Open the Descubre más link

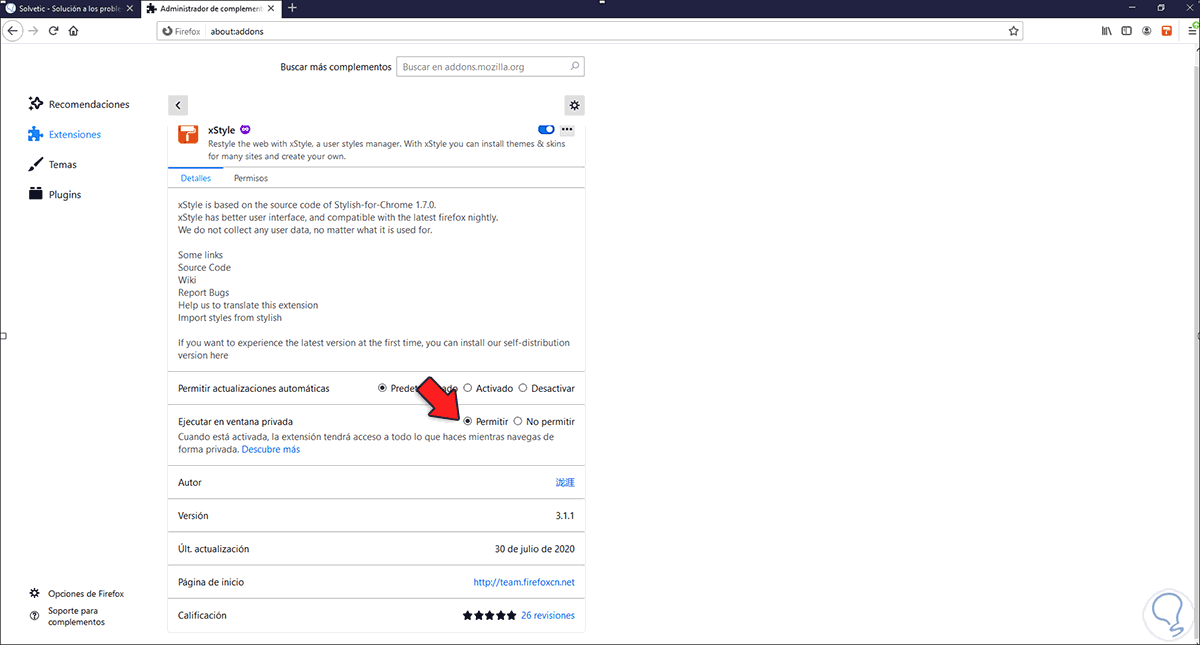click(271, 449)
